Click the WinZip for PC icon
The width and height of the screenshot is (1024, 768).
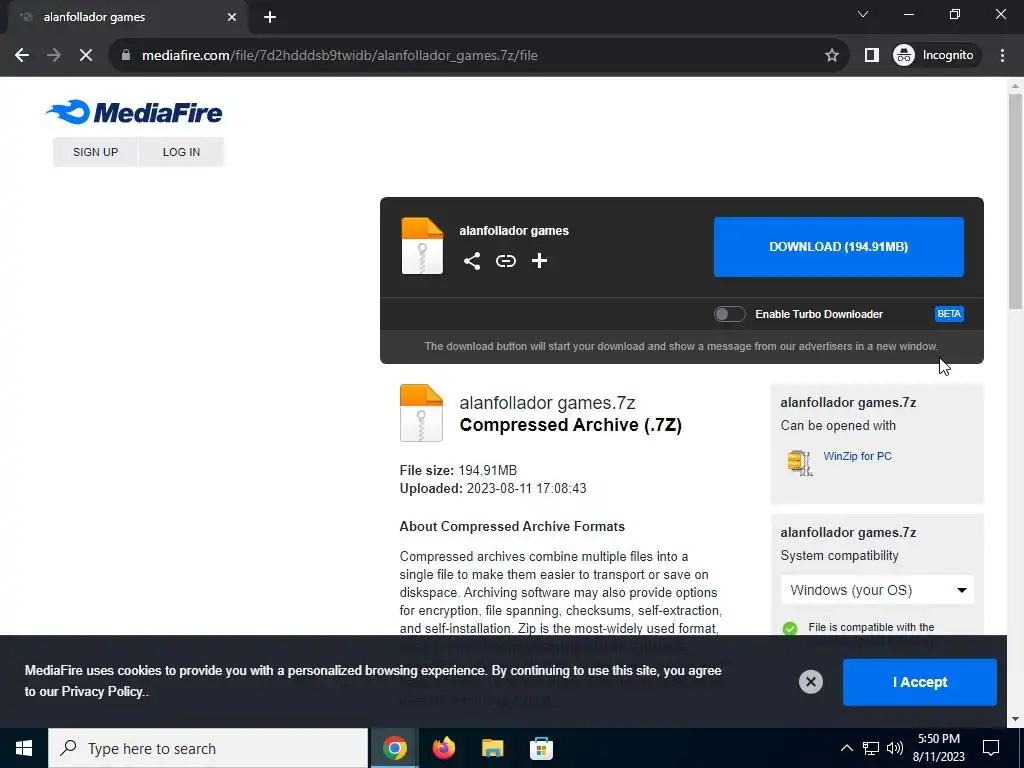pyautogui.click(x=799, y=462)
